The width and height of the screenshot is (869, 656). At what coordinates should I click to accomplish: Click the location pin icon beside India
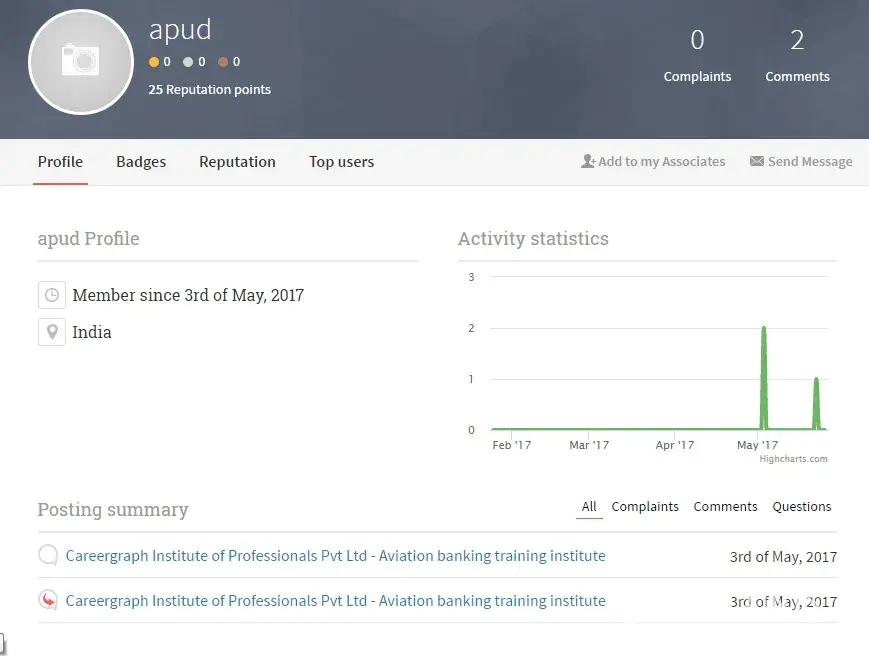click(x=52, y=332)
